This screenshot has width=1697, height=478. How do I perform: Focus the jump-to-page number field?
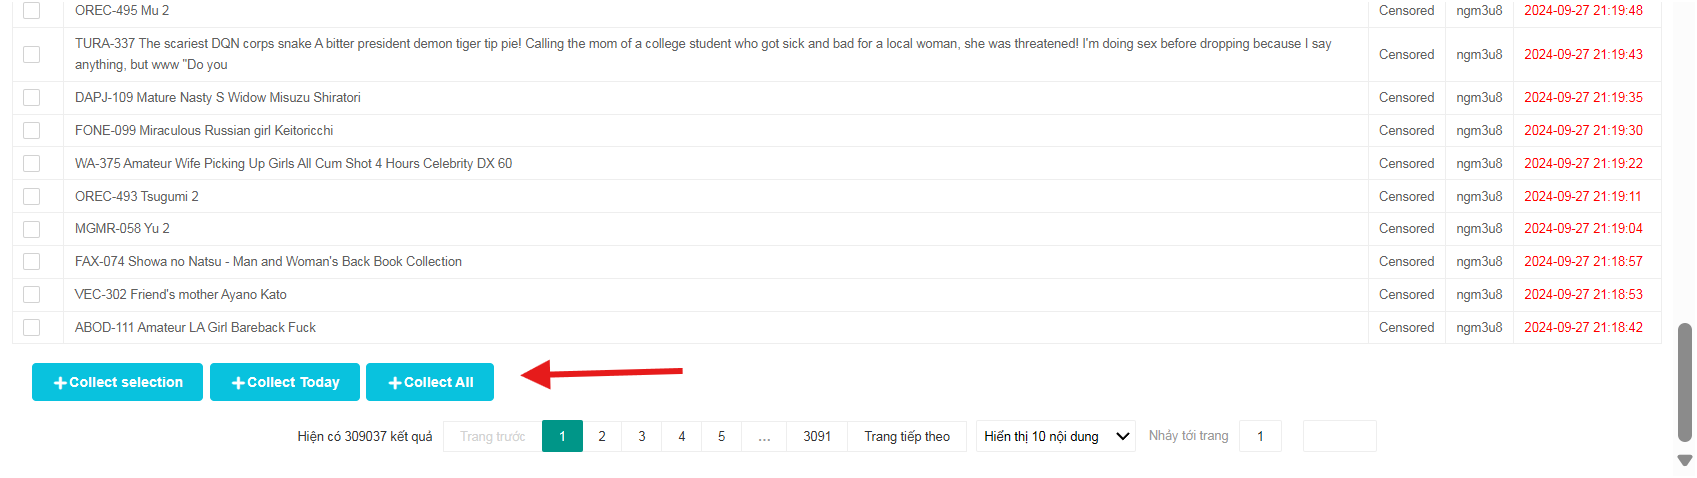[1260, 436]
